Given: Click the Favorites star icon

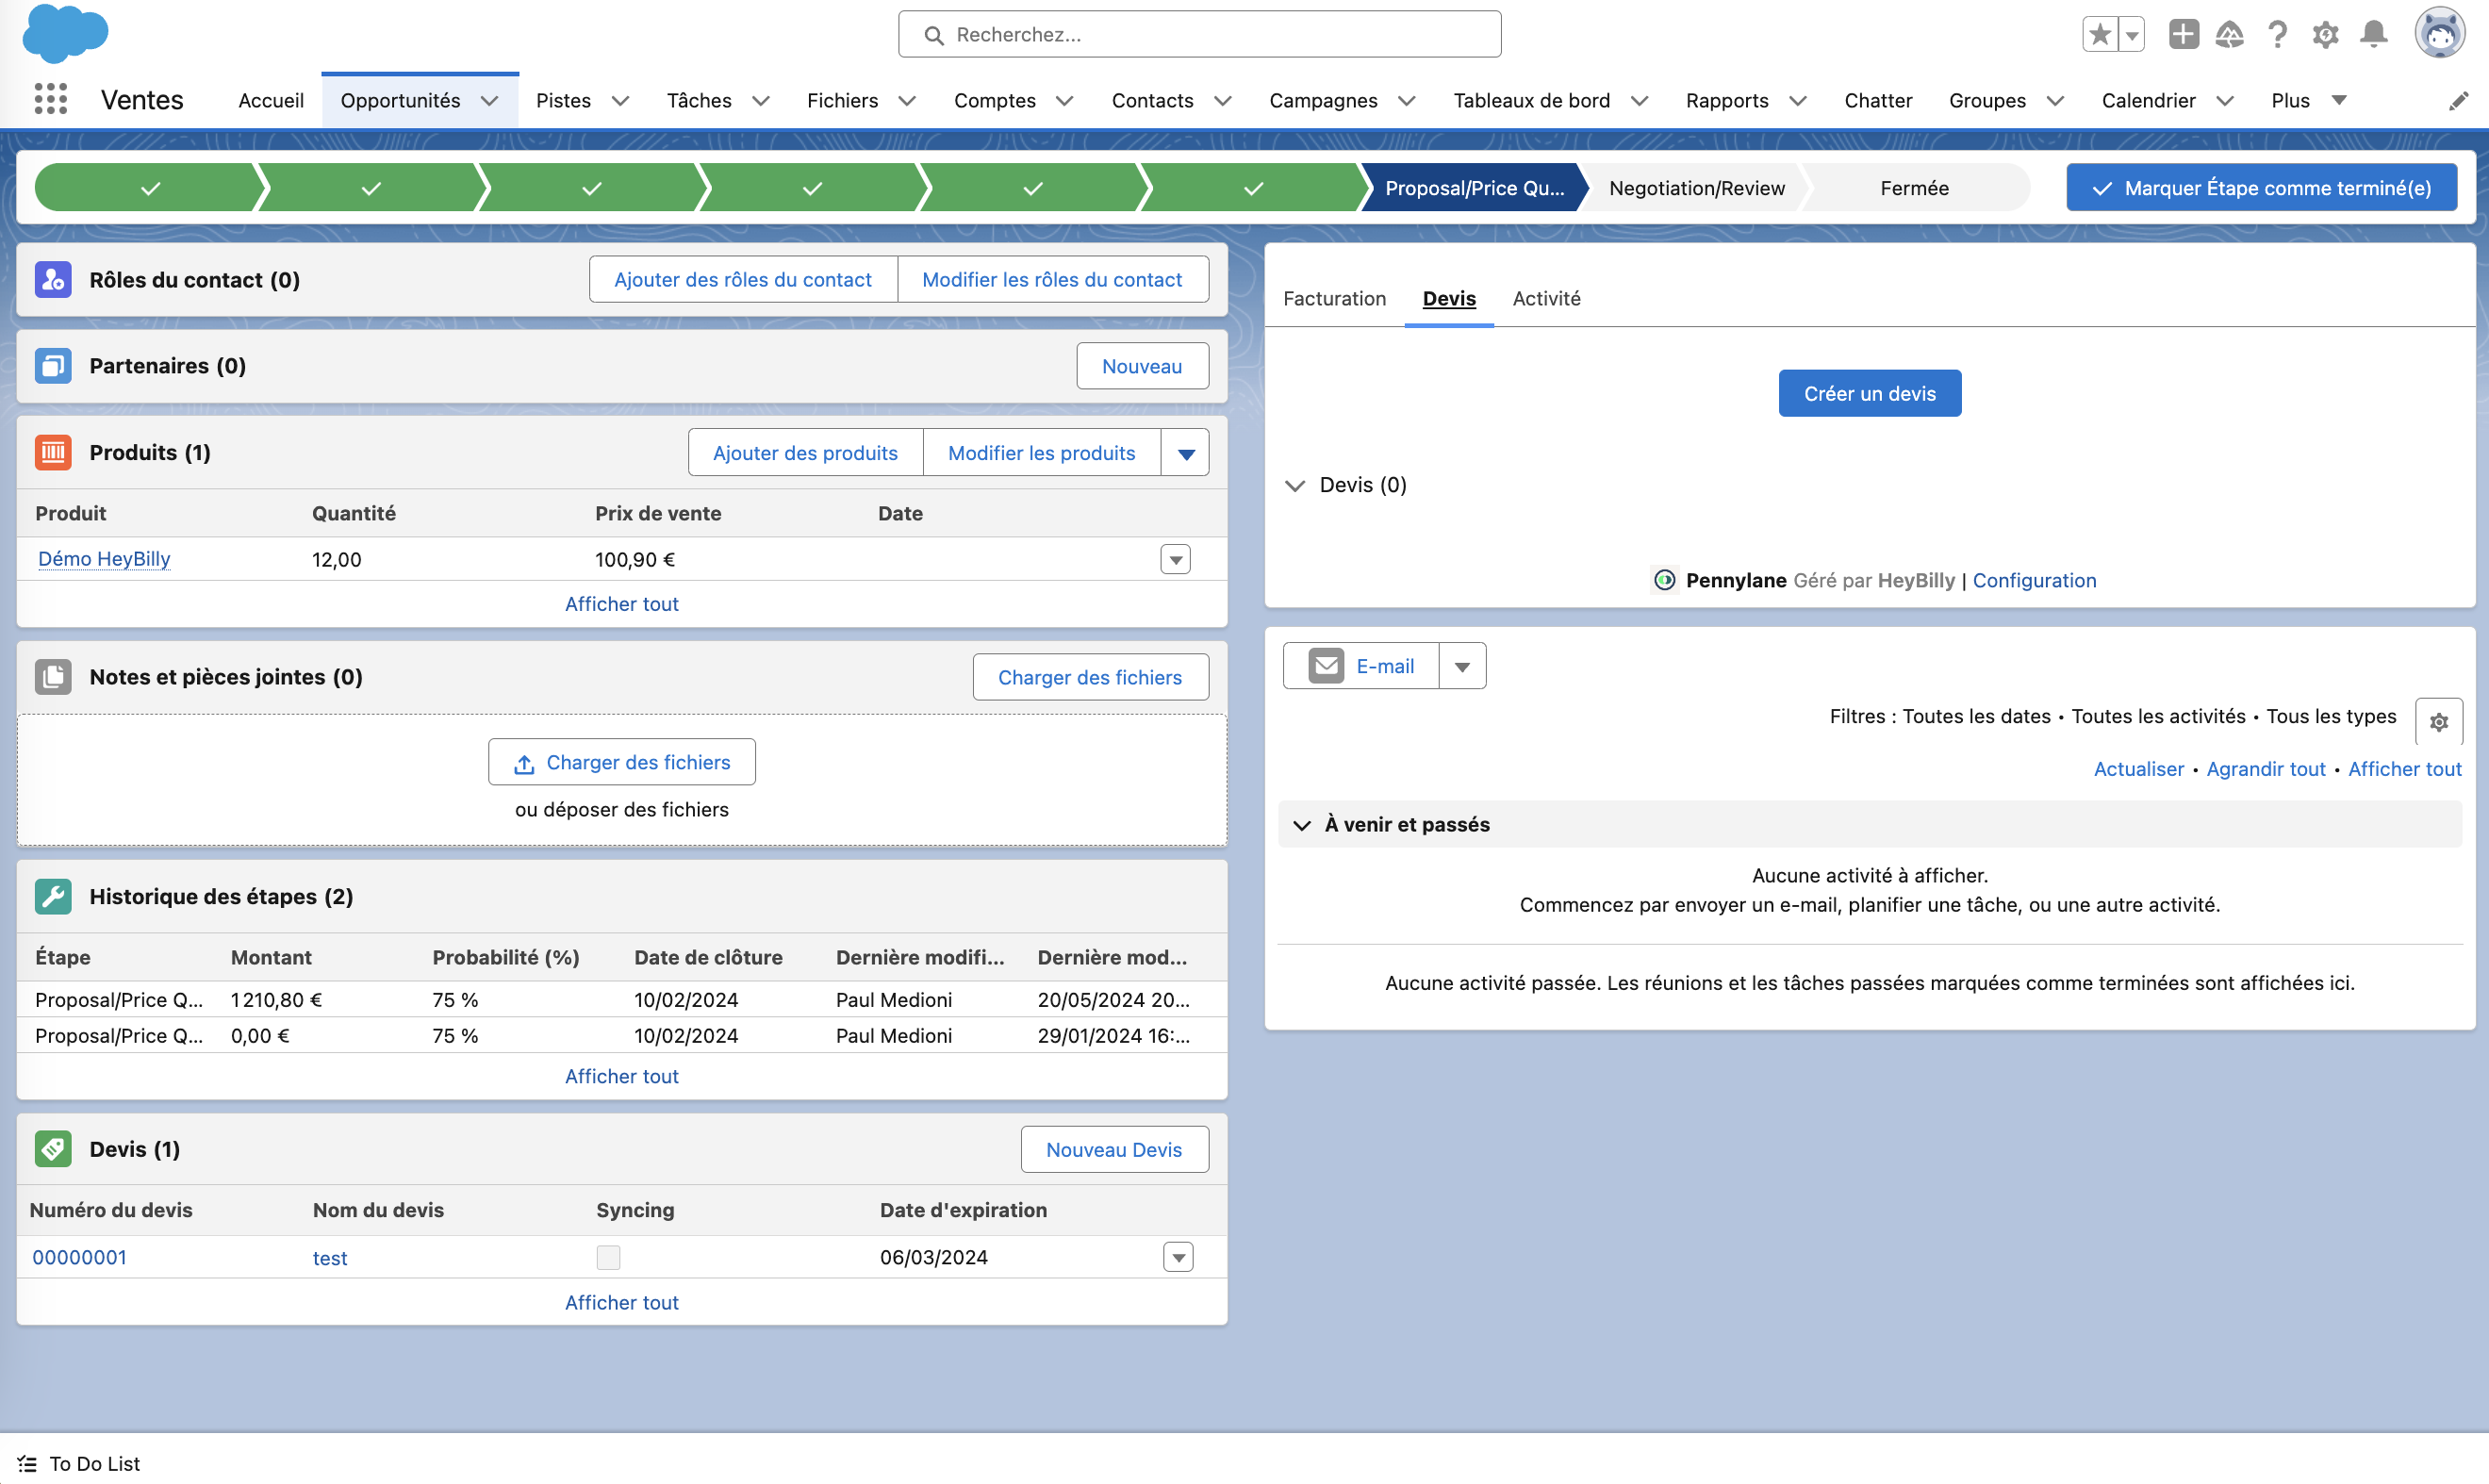Looking at the screenshot, I should (x=2099, y=35).
